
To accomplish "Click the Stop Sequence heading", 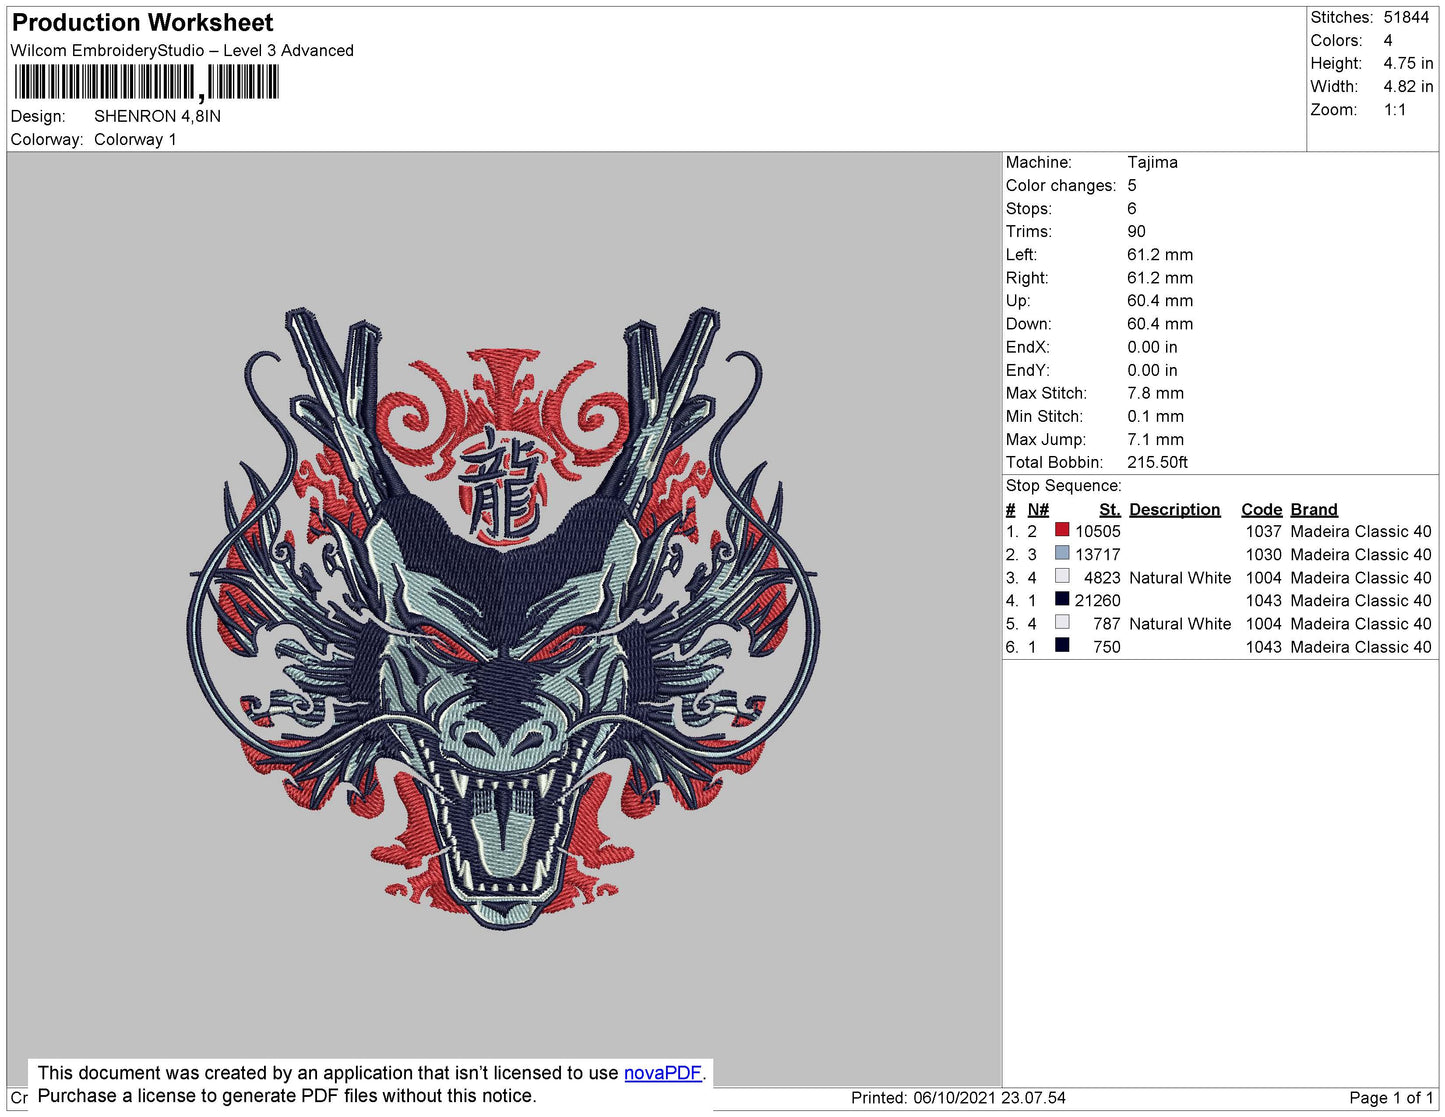I will (x=1063, y=485).
